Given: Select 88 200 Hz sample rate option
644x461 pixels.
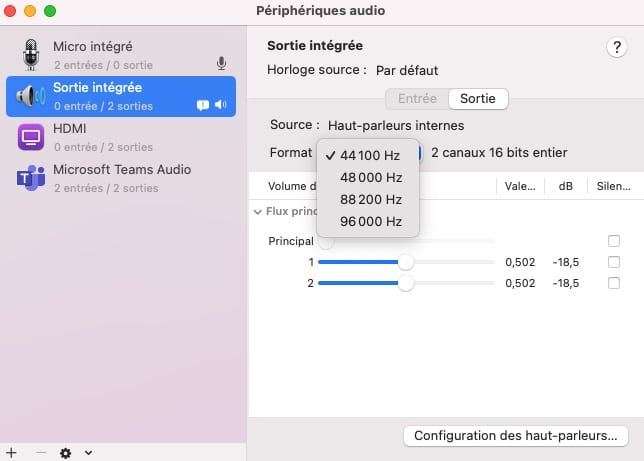Looking at the screenshot, I should pos(370,199).
